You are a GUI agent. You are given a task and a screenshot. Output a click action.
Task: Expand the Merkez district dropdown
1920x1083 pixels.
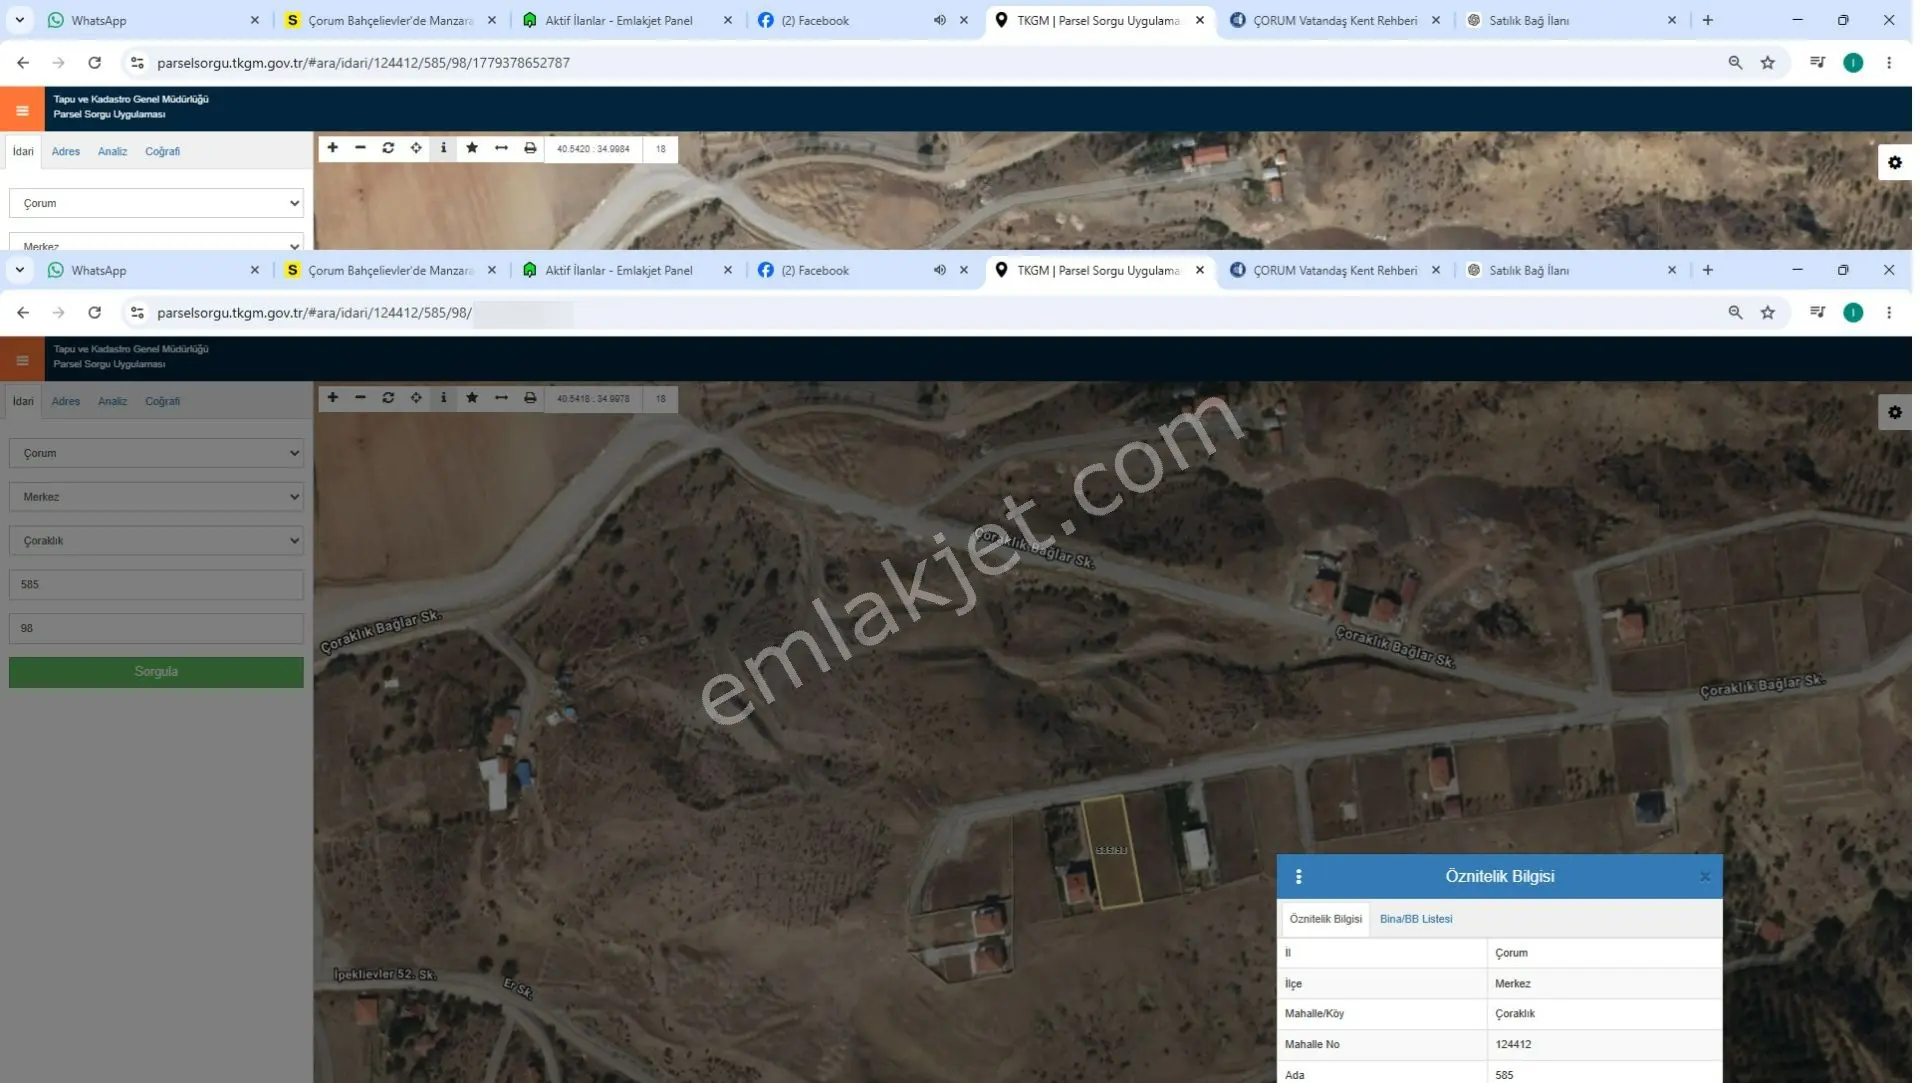coord(156,497)
